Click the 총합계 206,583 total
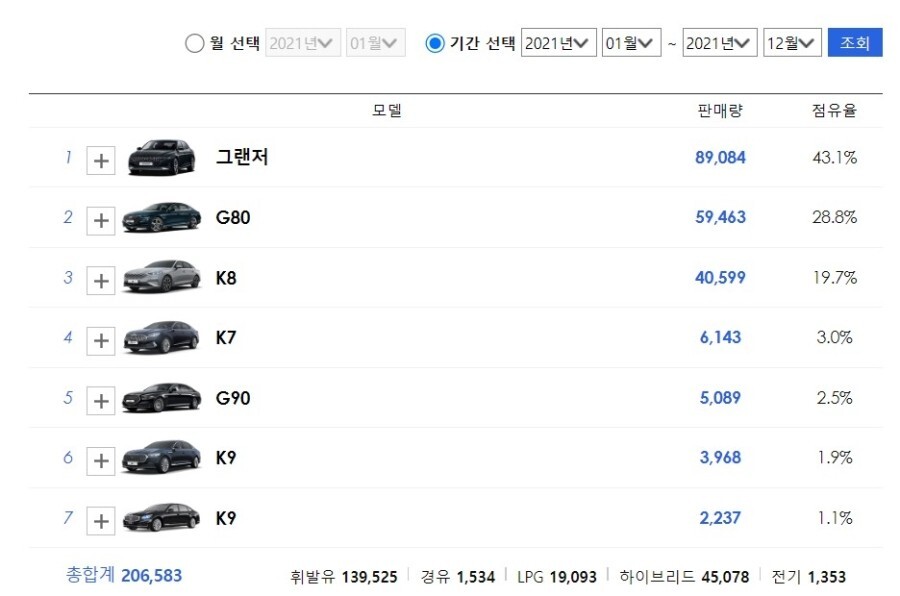This screenshot has width=900, height=596. 124,575
